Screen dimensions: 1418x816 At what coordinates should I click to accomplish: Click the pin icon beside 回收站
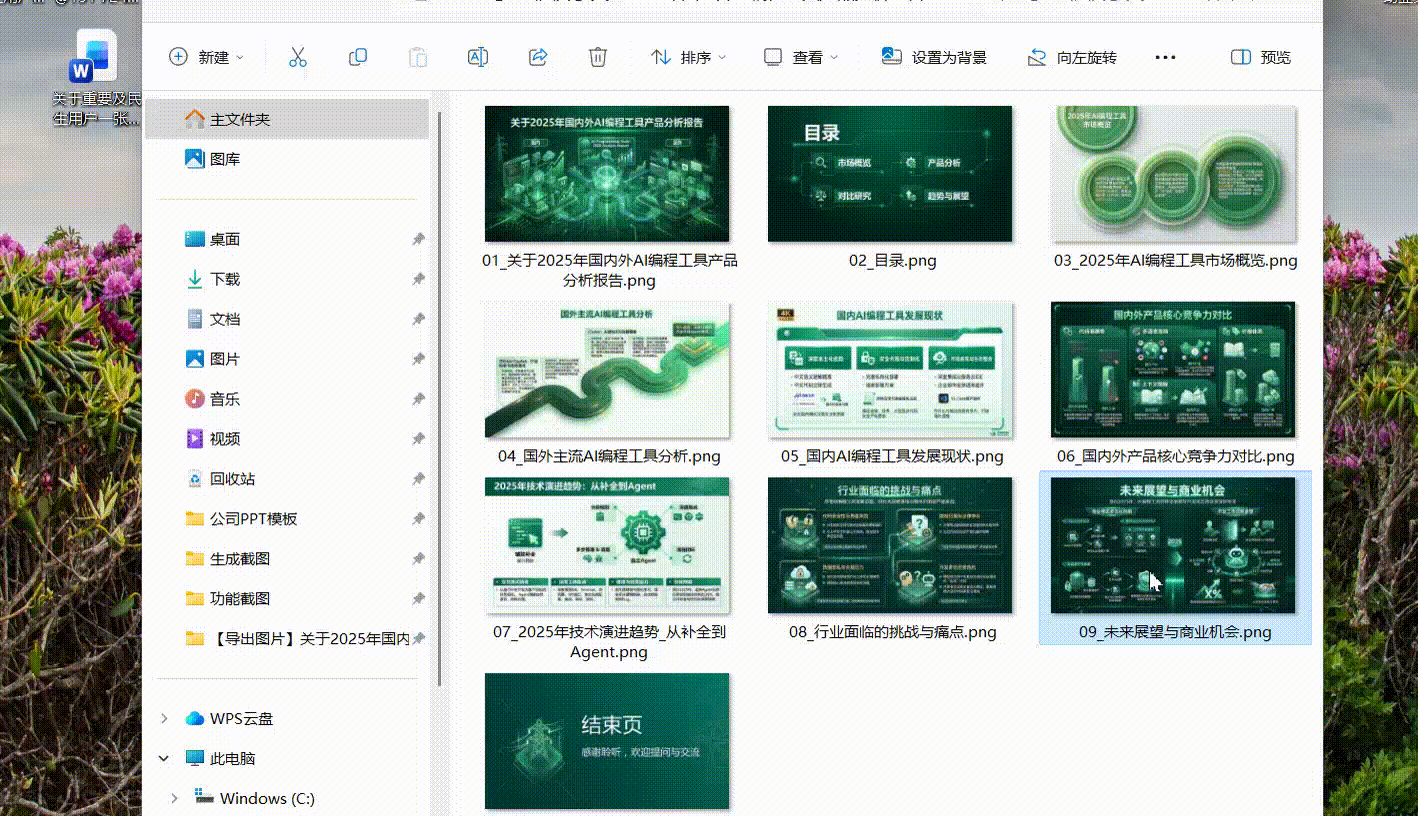[x=418, y=479]
